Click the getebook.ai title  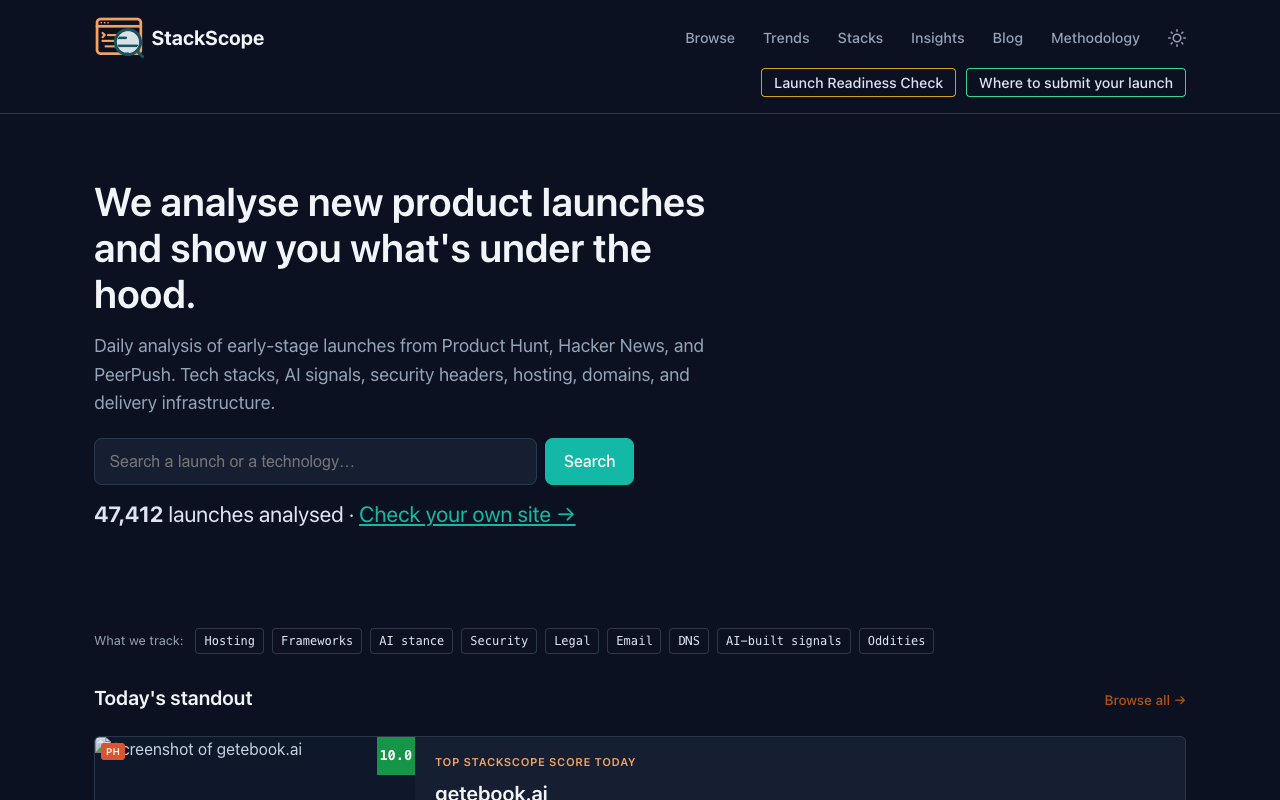(491, 791)
